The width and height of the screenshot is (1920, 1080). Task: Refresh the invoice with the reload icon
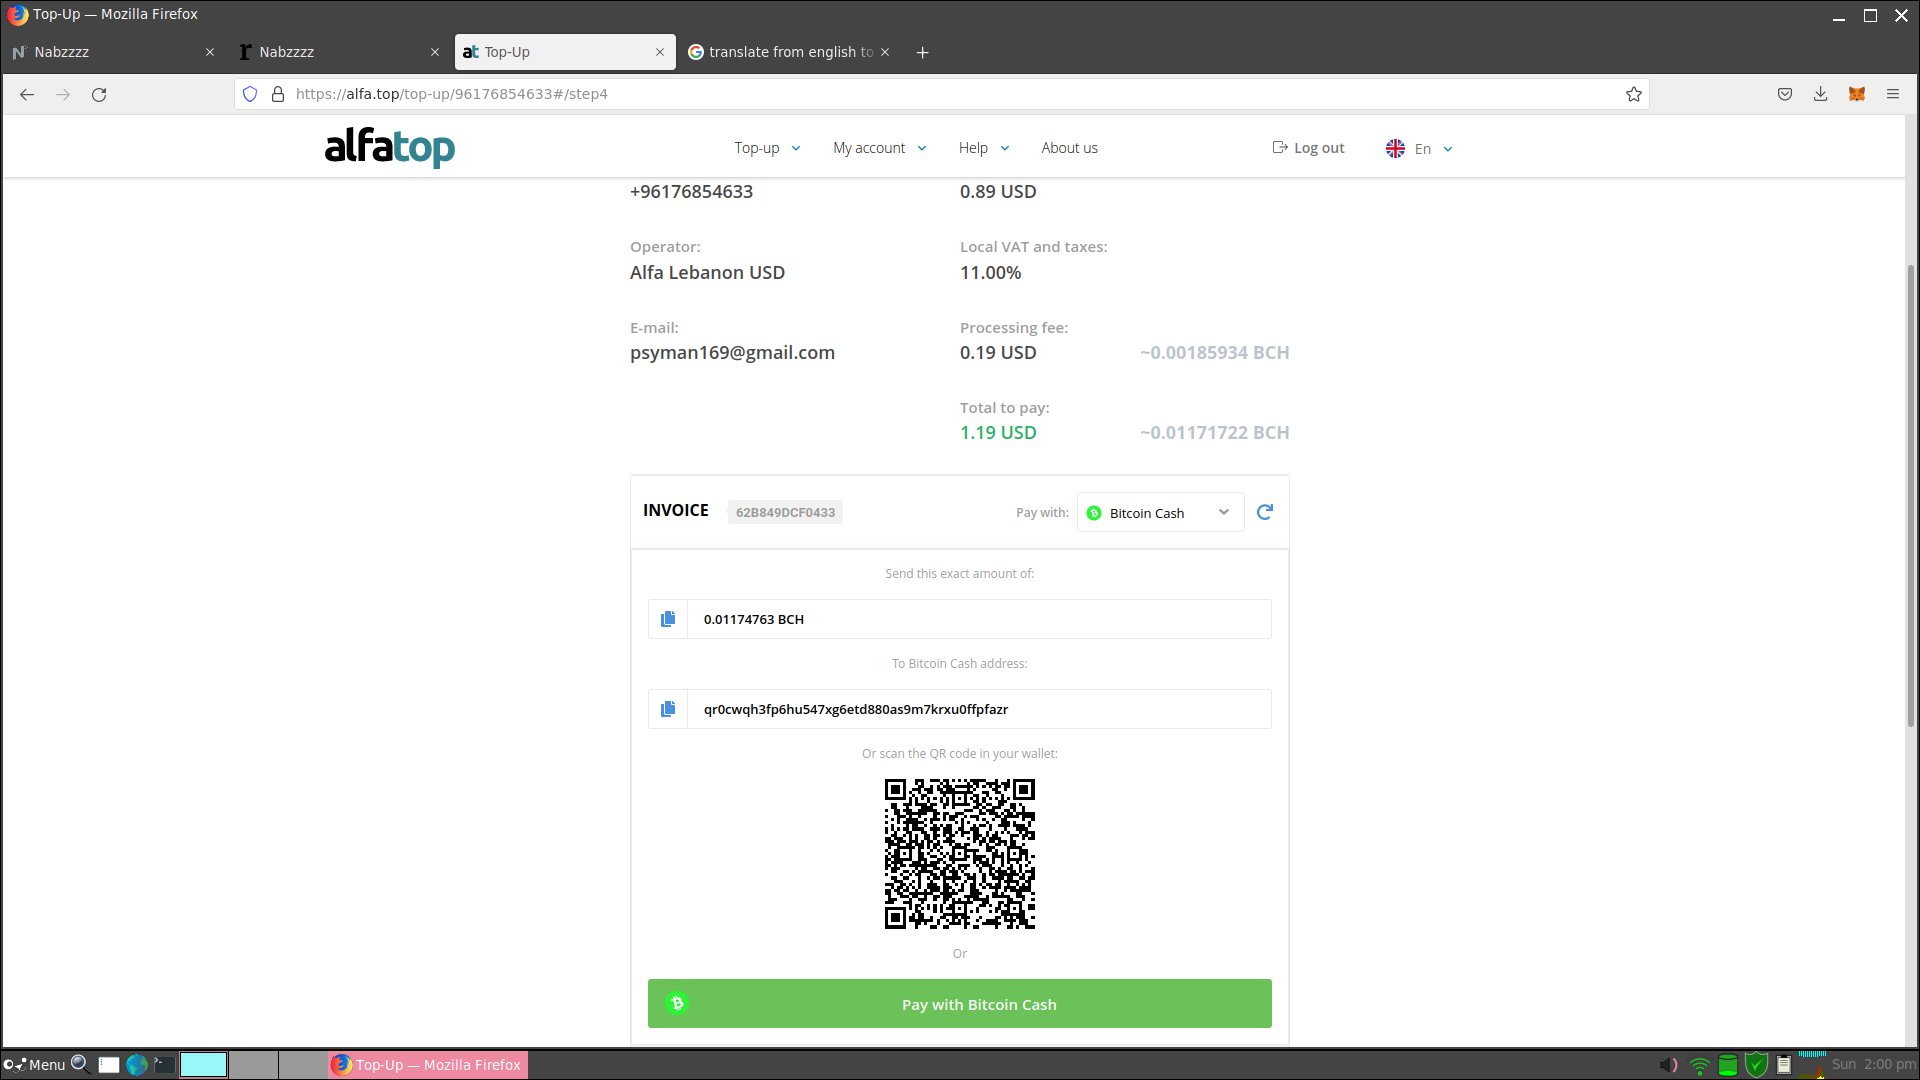click(x=1265, y=512)
